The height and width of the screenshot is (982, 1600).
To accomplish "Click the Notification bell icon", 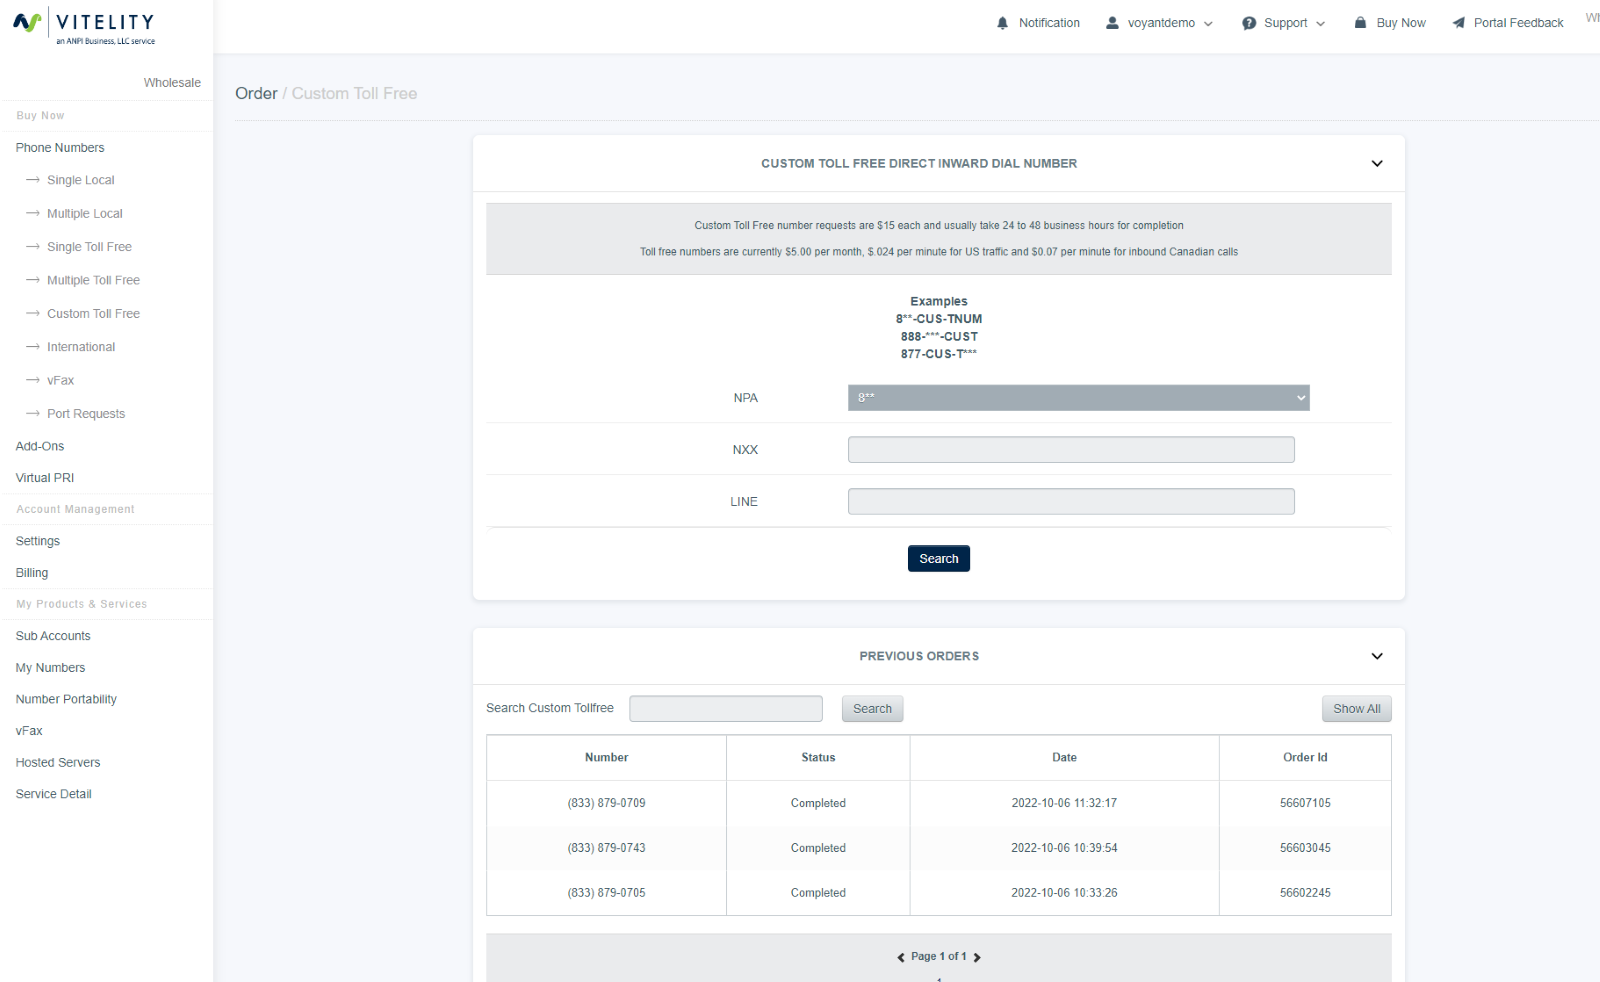I will pos(1003,22).
